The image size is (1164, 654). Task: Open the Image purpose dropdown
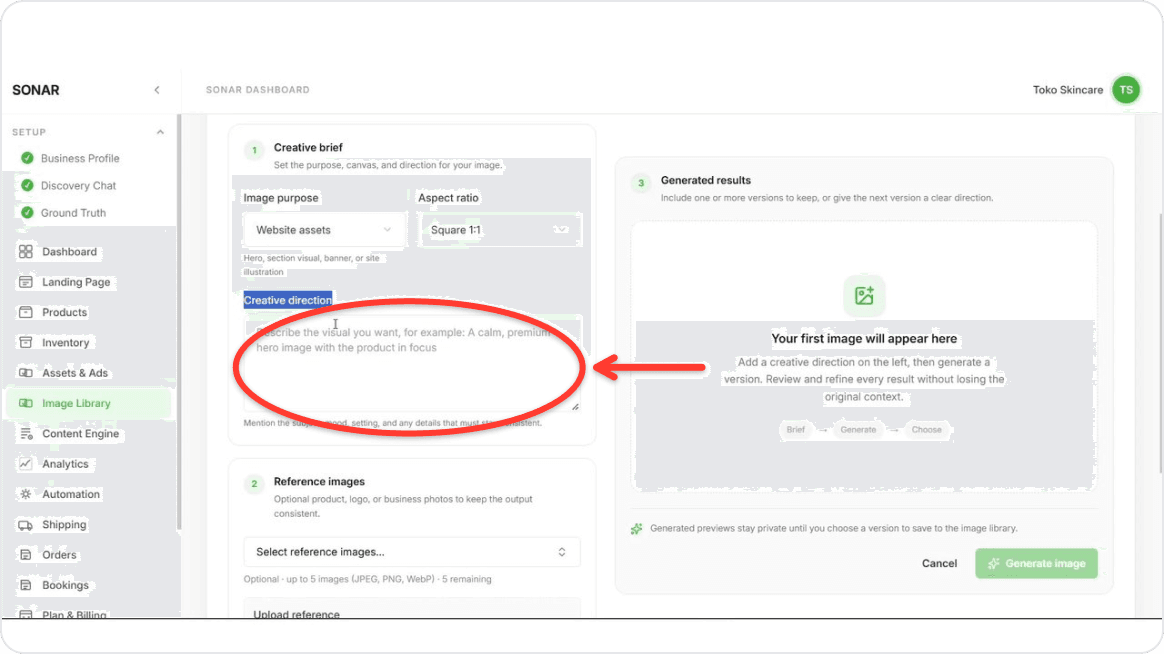pos(324,230)
